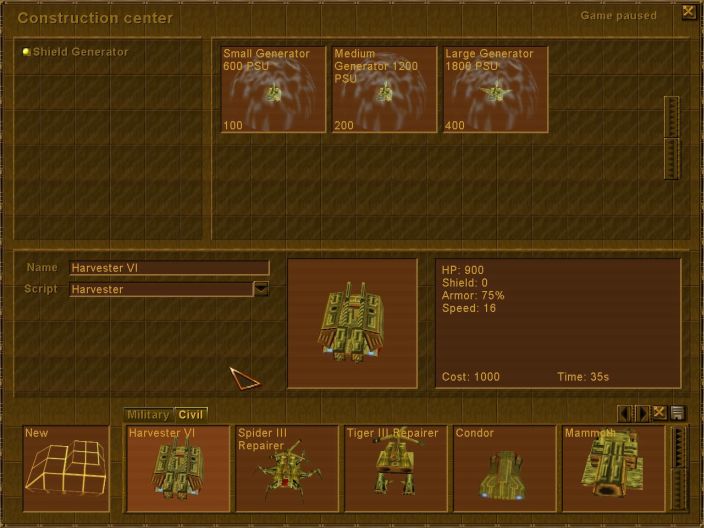This screenshot has height=528, width=704.
Task: Click the Armor: 75% stat
Action: point(473,295)
